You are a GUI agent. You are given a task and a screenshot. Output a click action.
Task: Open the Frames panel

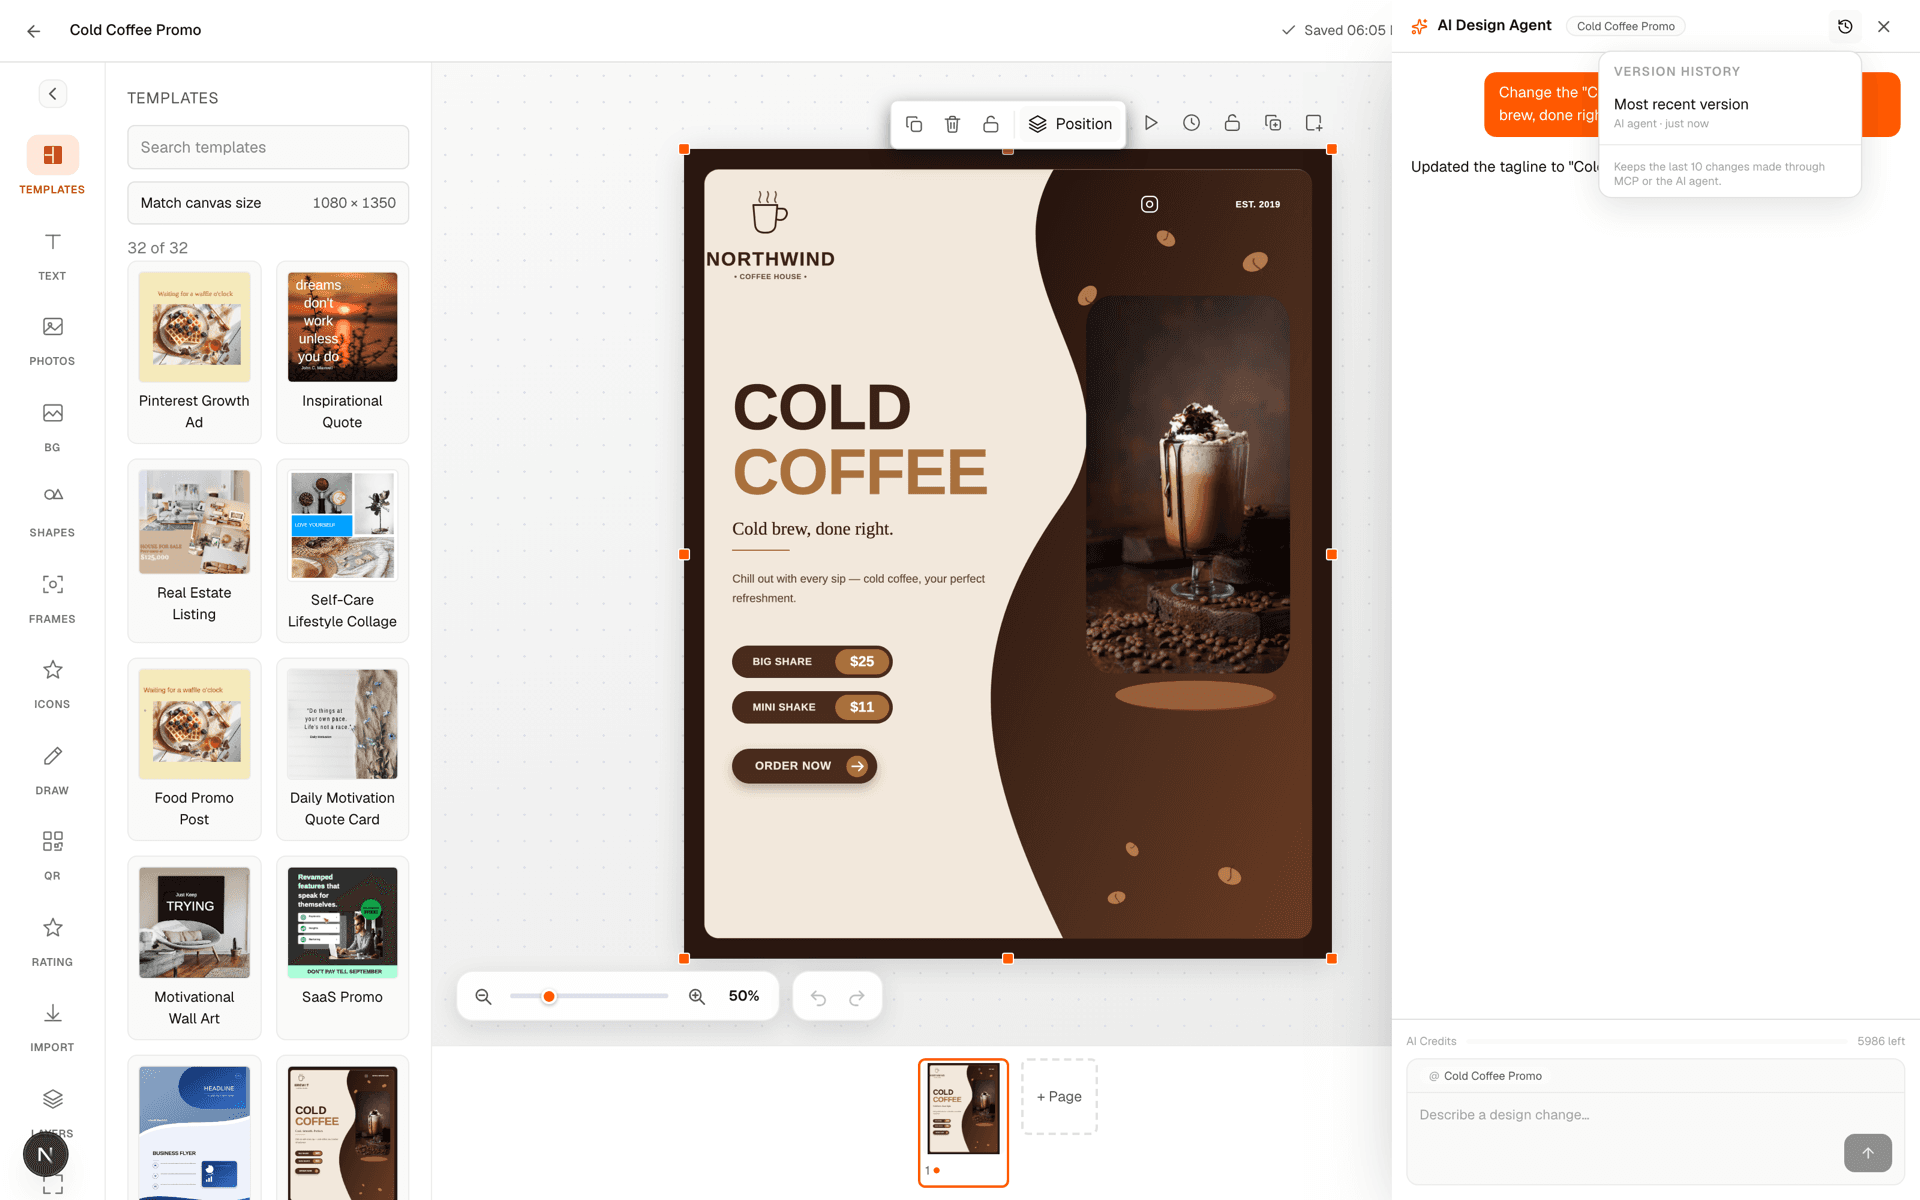tap(52, 597)
